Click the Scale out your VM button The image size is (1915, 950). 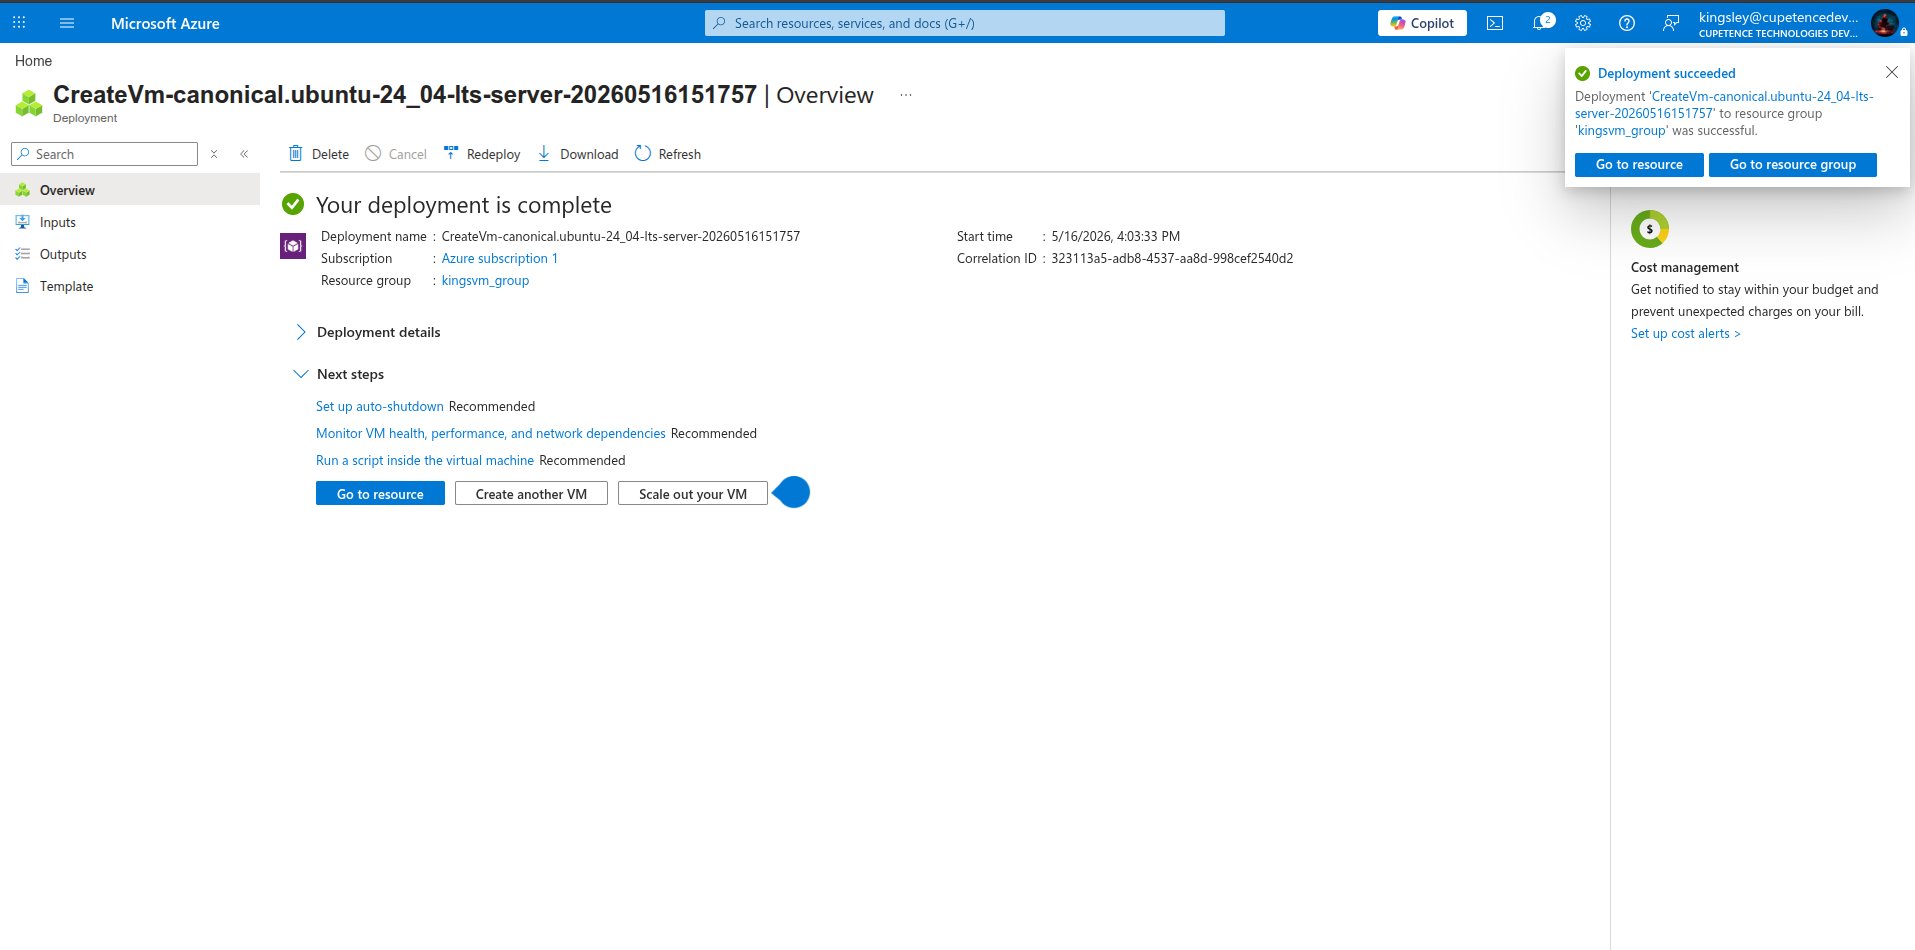pyautogui.click(x=693, y=494)
